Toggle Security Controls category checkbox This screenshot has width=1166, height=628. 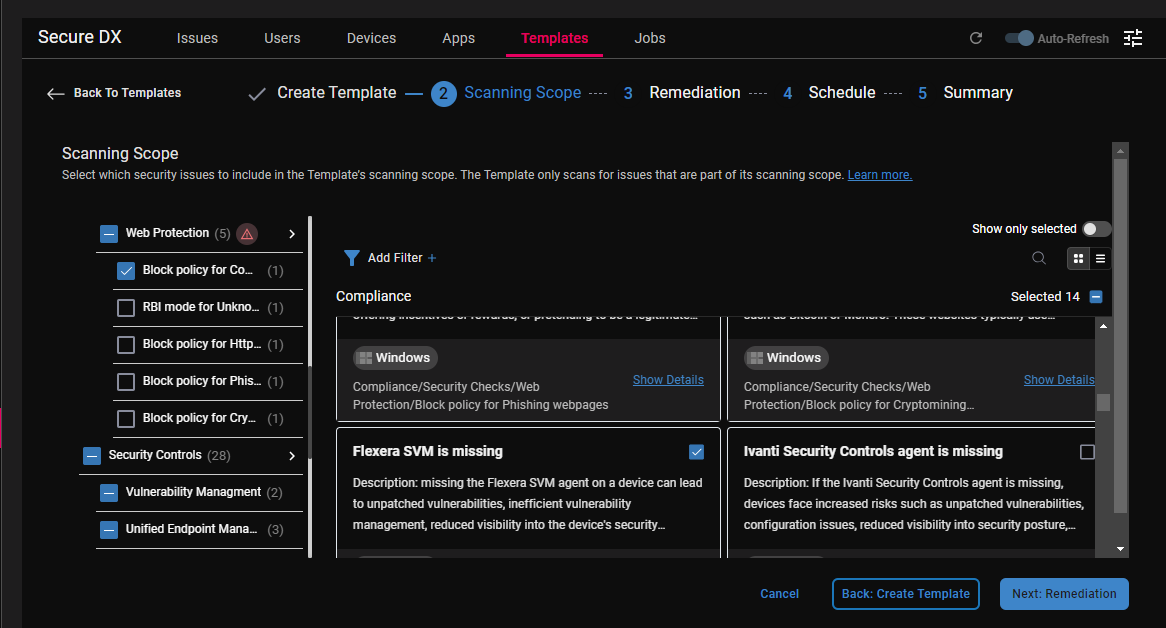click(91, 456)
